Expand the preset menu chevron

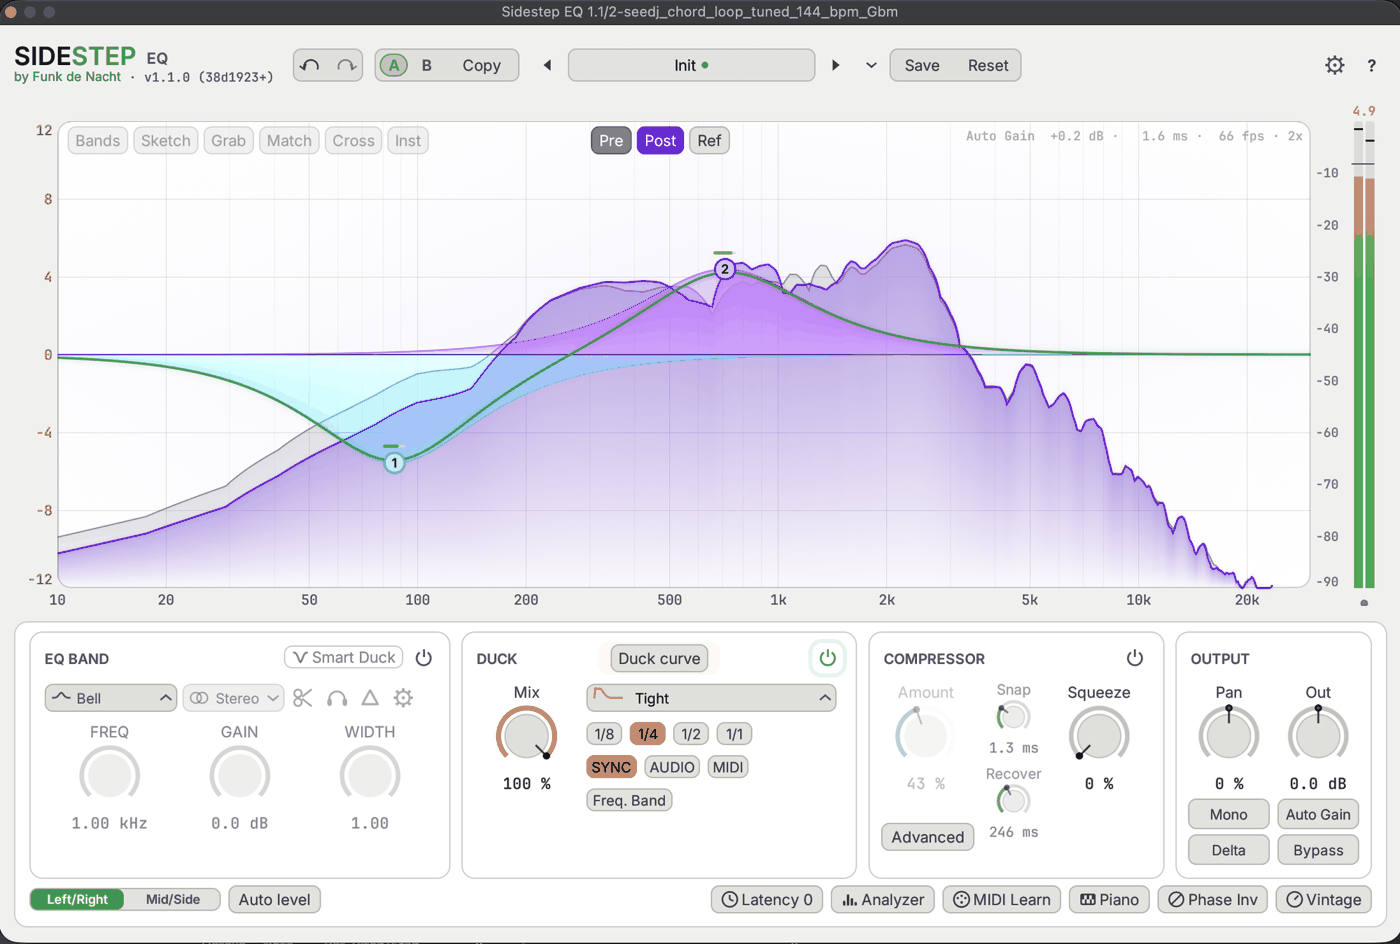tap(872, 65)
